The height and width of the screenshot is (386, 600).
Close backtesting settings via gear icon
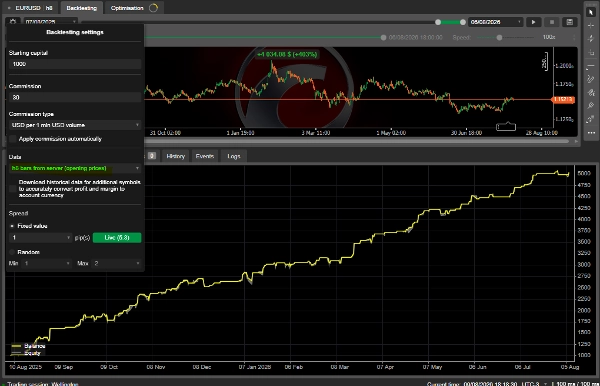(13, 22)
